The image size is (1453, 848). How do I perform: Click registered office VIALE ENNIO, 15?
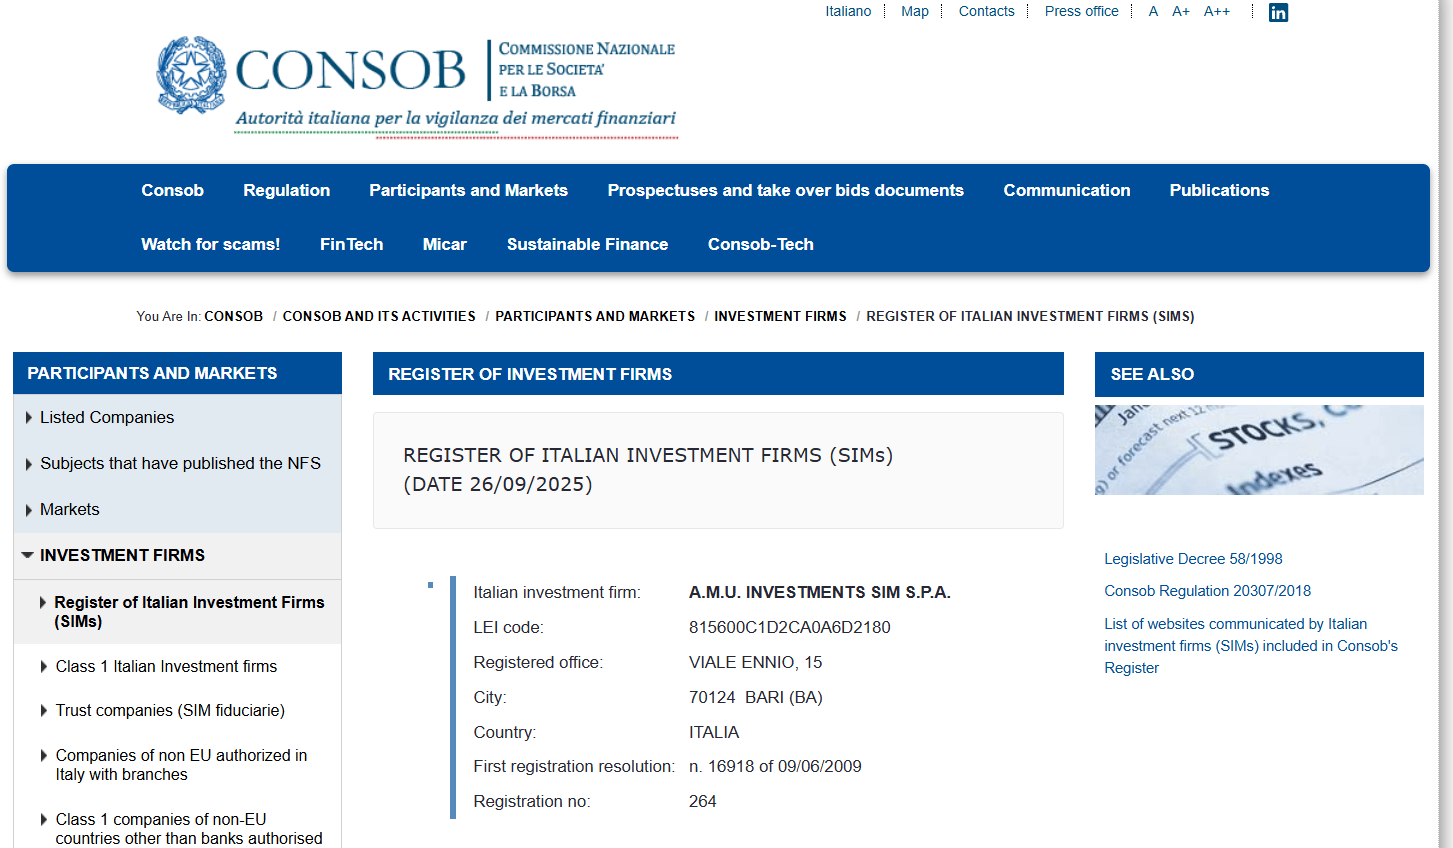[755, 662]
